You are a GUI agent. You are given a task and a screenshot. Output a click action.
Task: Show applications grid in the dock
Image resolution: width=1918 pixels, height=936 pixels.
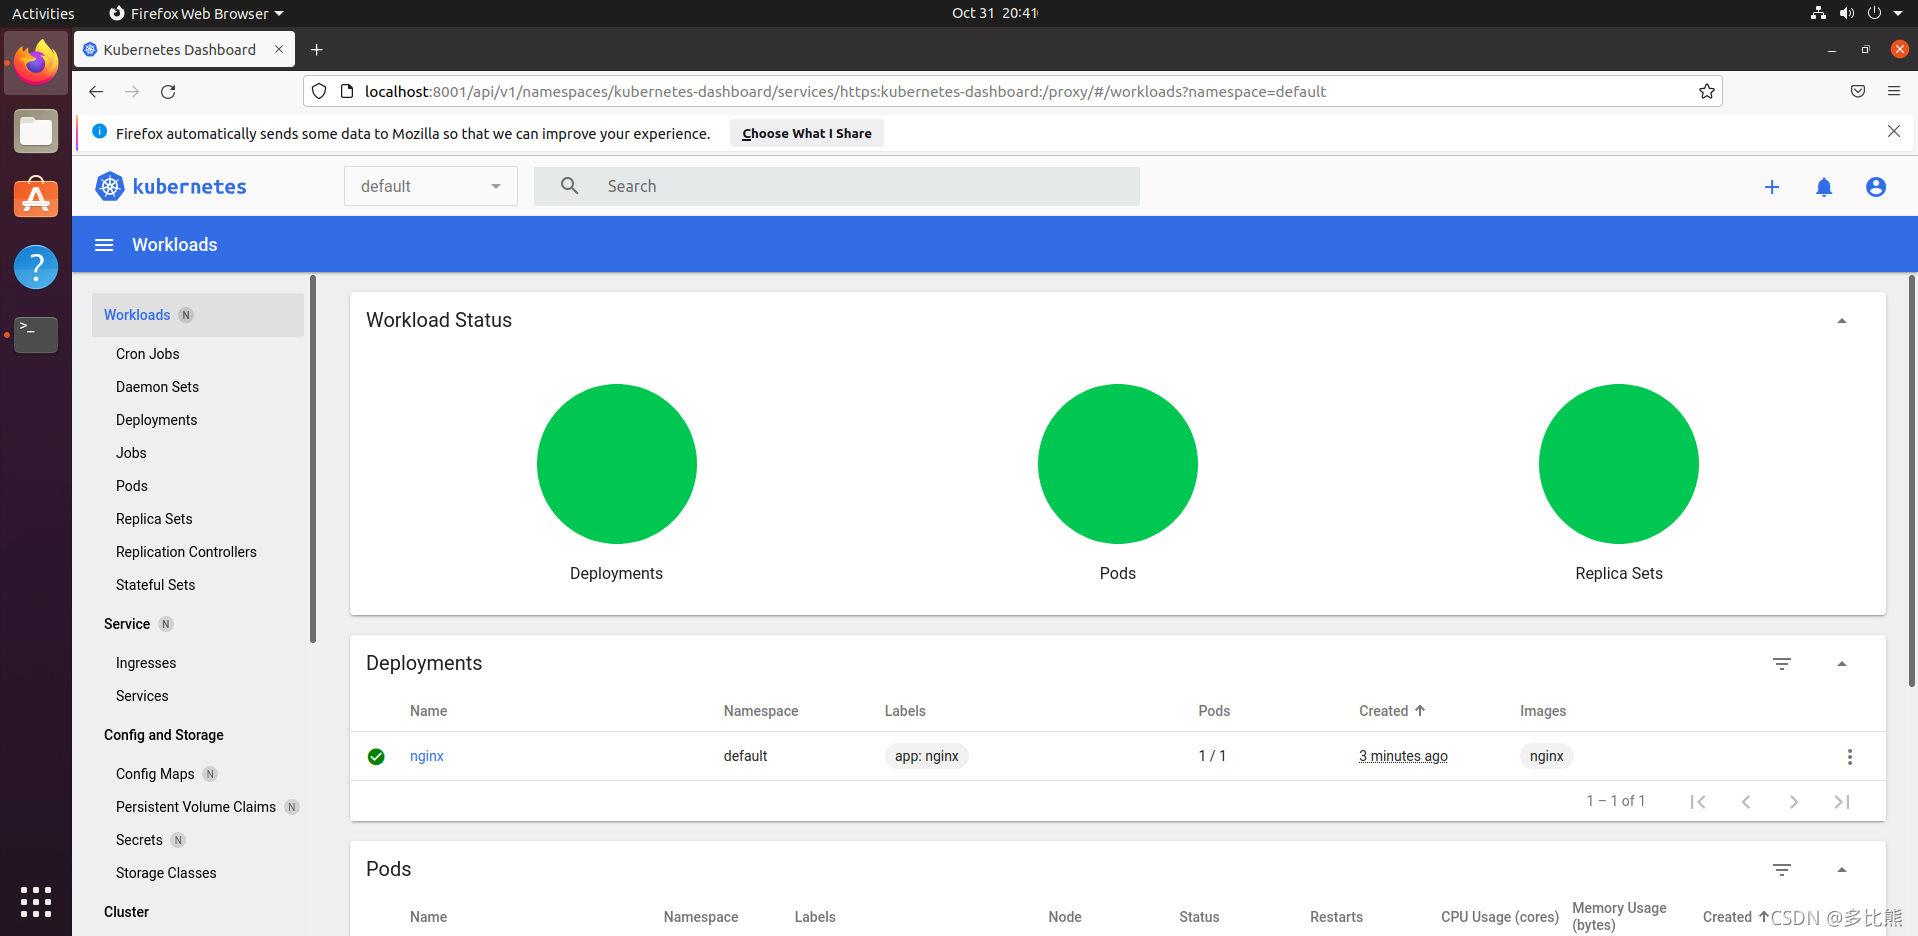click(x=36, y=902)
